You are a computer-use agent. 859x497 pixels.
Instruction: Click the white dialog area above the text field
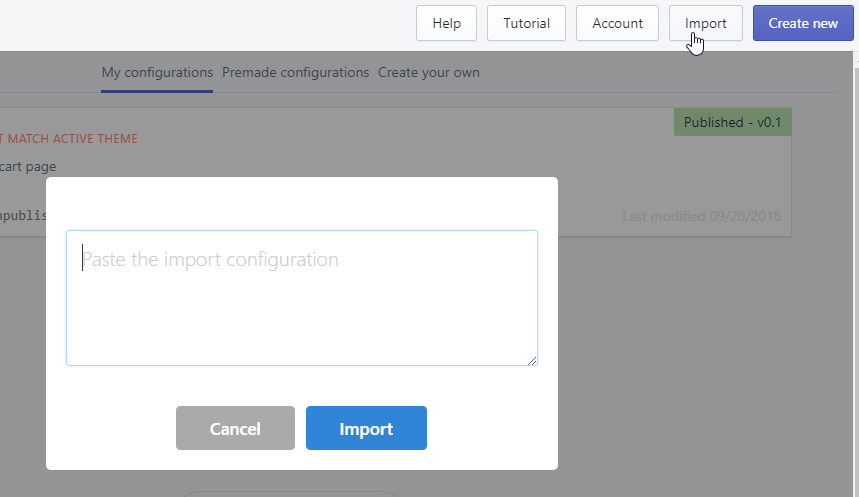301,203
